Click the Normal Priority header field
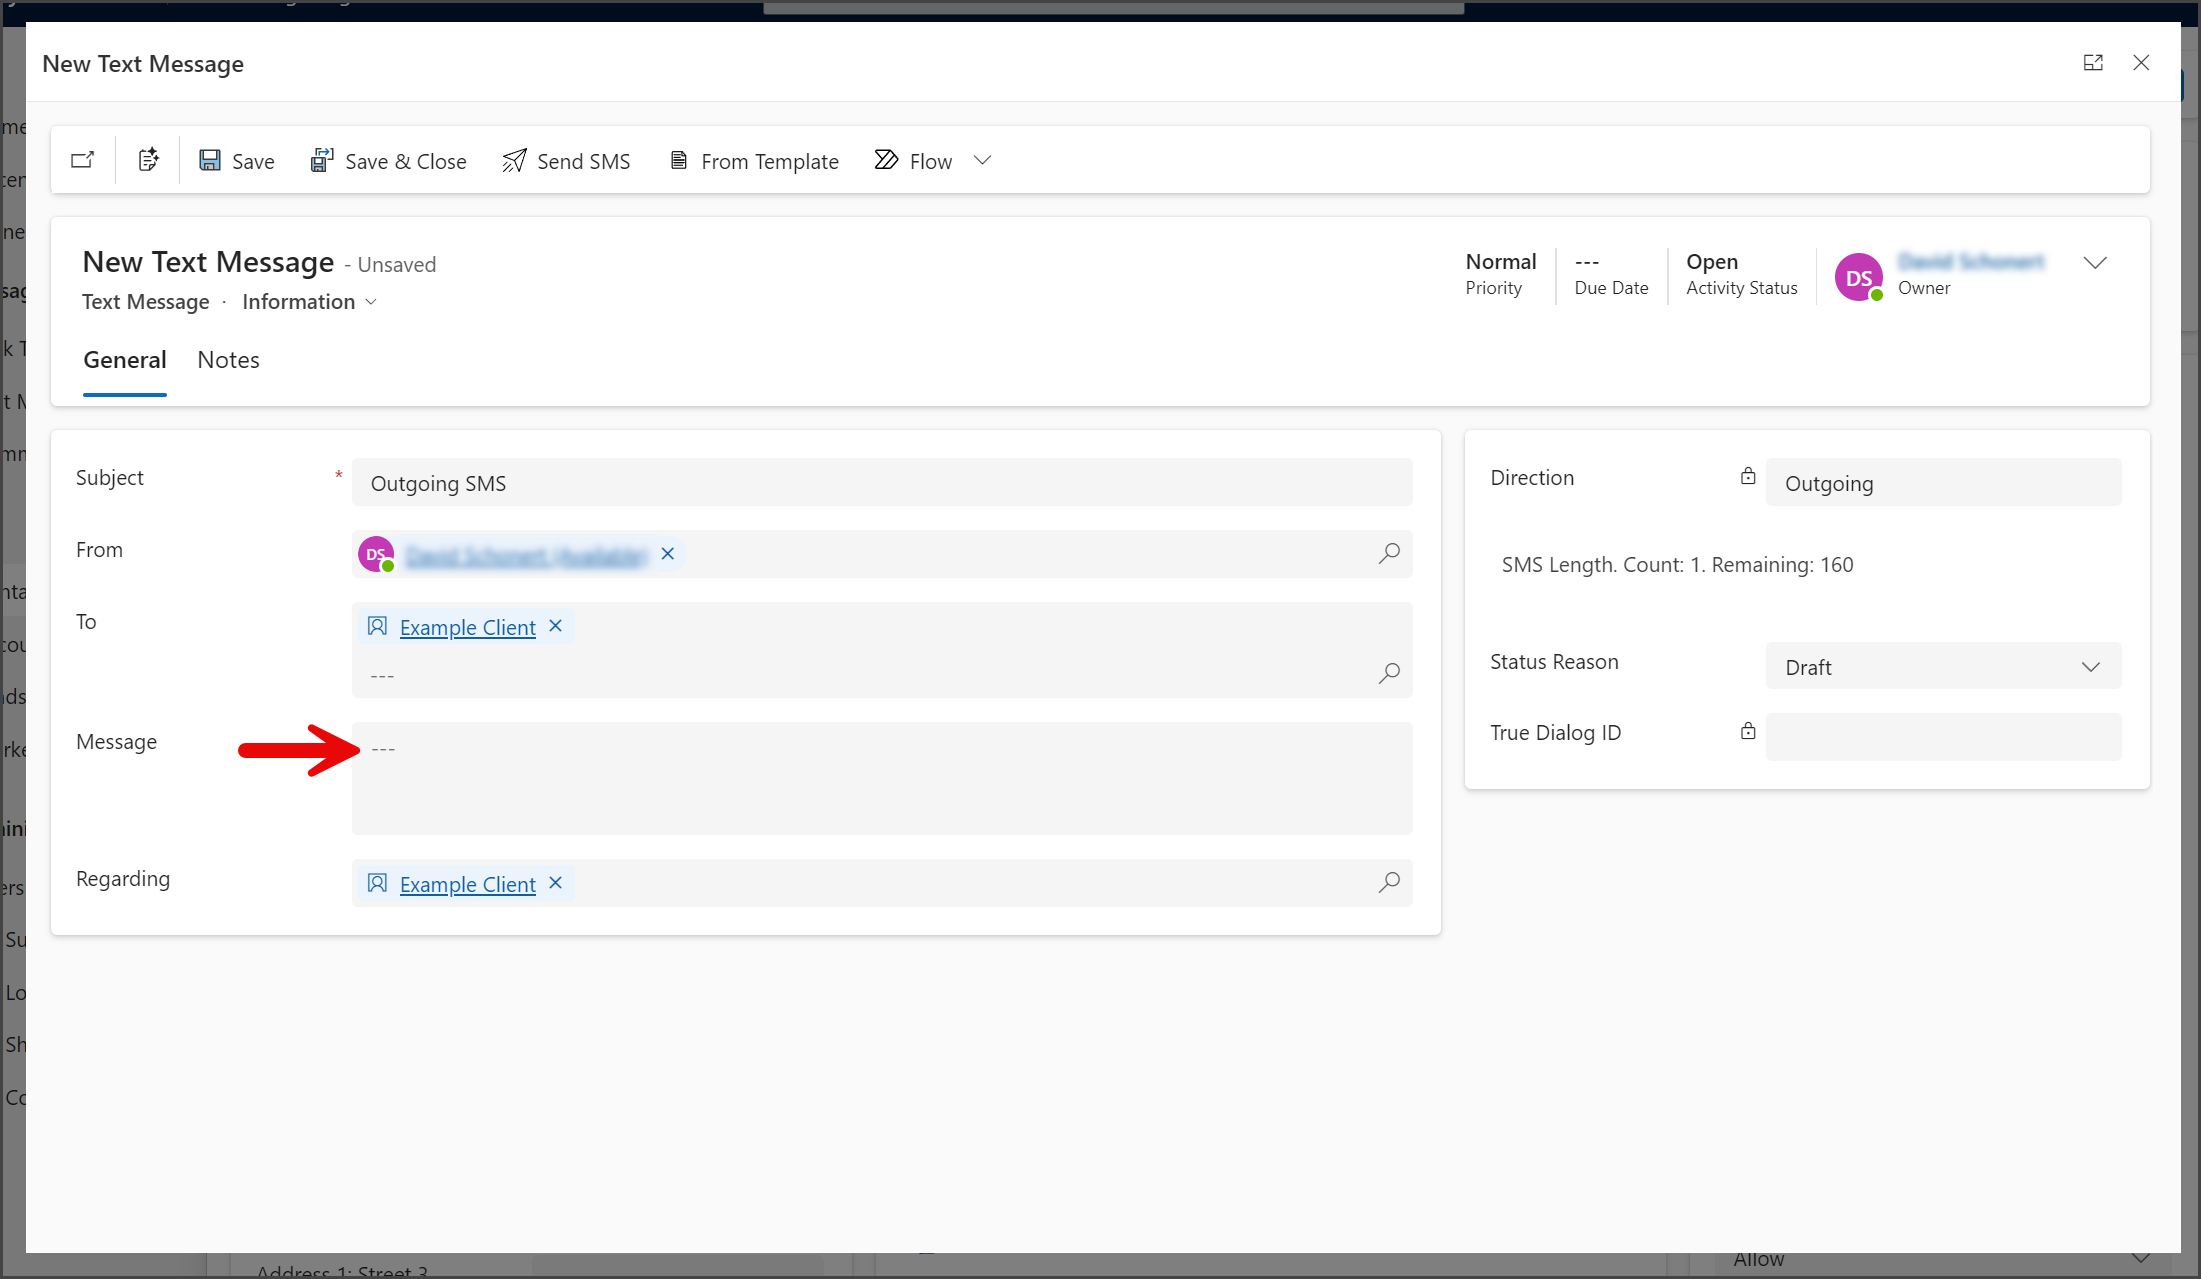The height and width of the screenshot is (1279, 2201). (x=1500, y=274)
